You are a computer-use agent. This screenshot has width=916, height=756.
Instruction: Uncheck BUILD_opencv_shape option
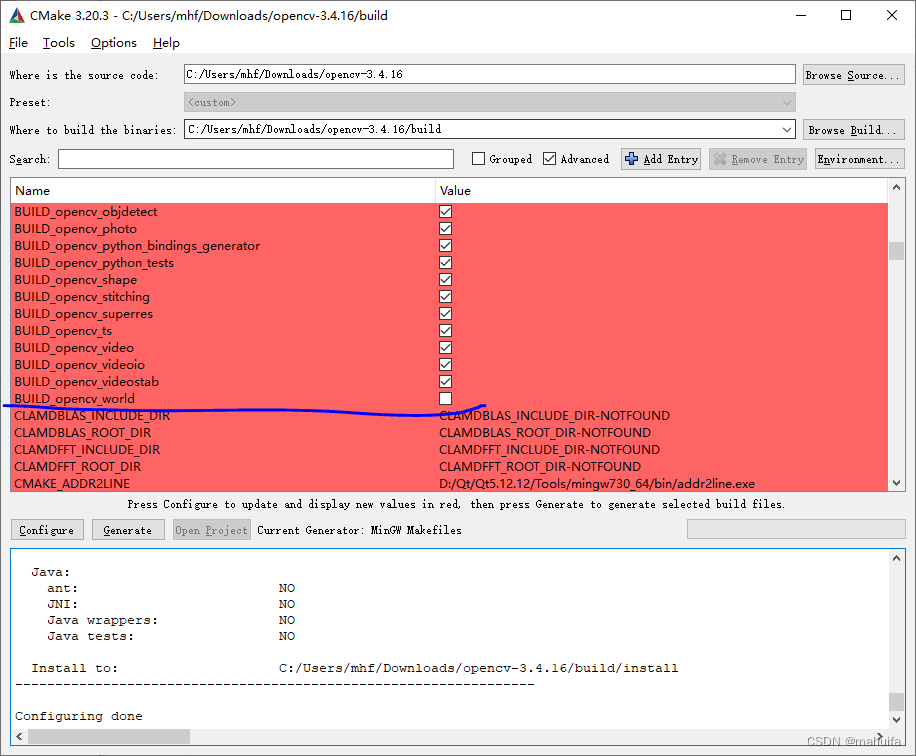[x=445, y=279]
